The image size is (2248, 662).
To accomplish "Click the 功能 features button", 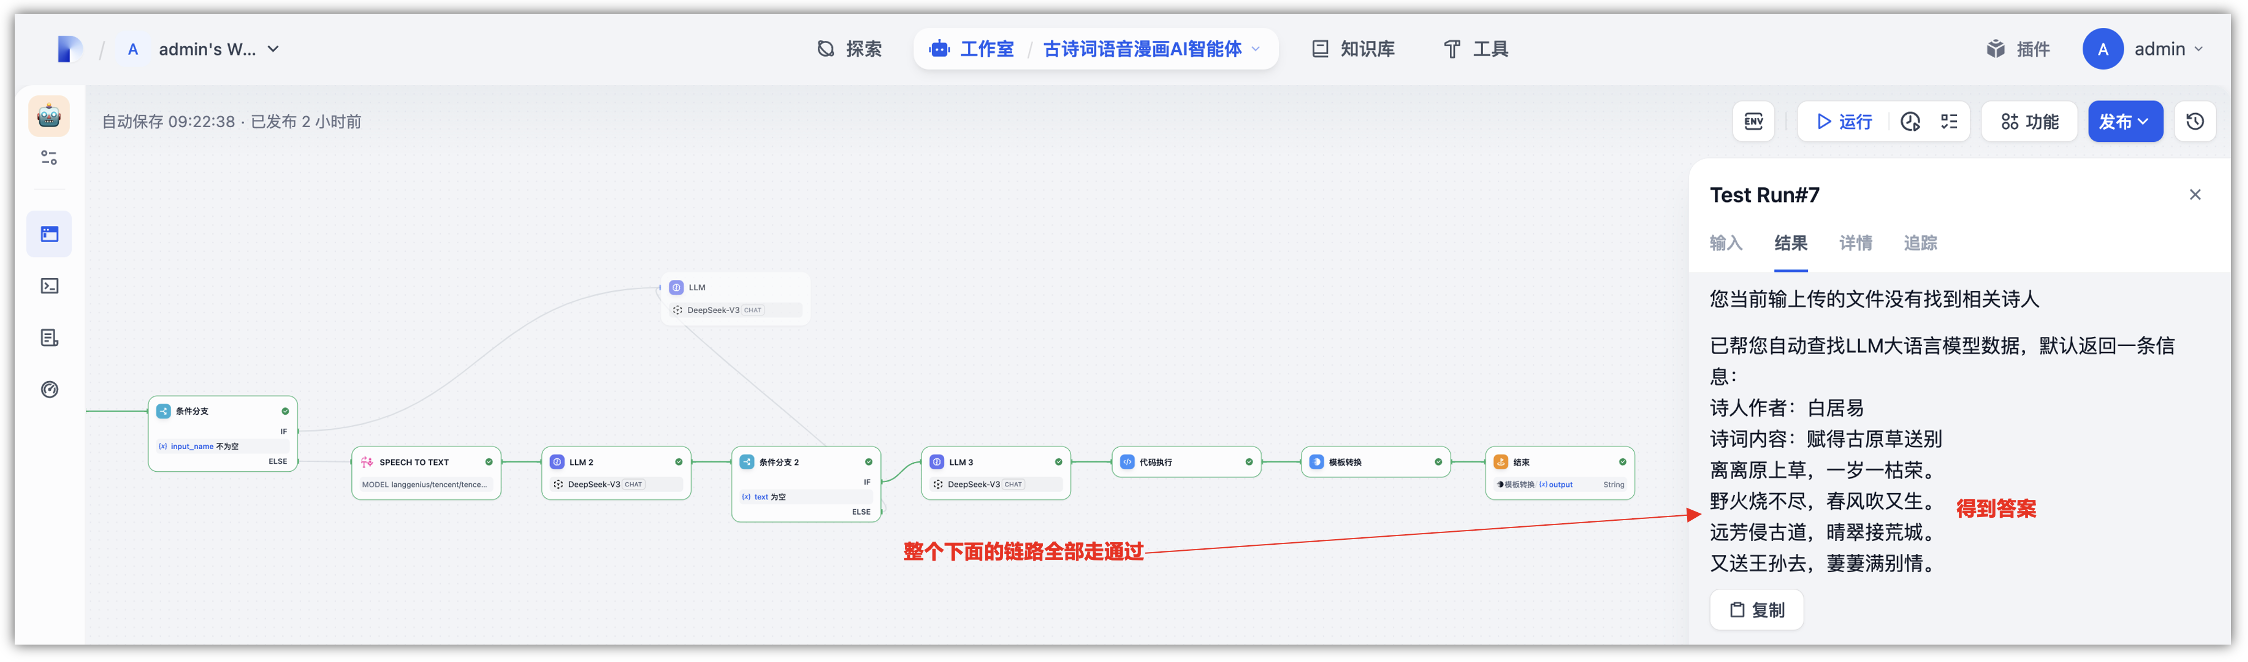I will (2029, 122).
